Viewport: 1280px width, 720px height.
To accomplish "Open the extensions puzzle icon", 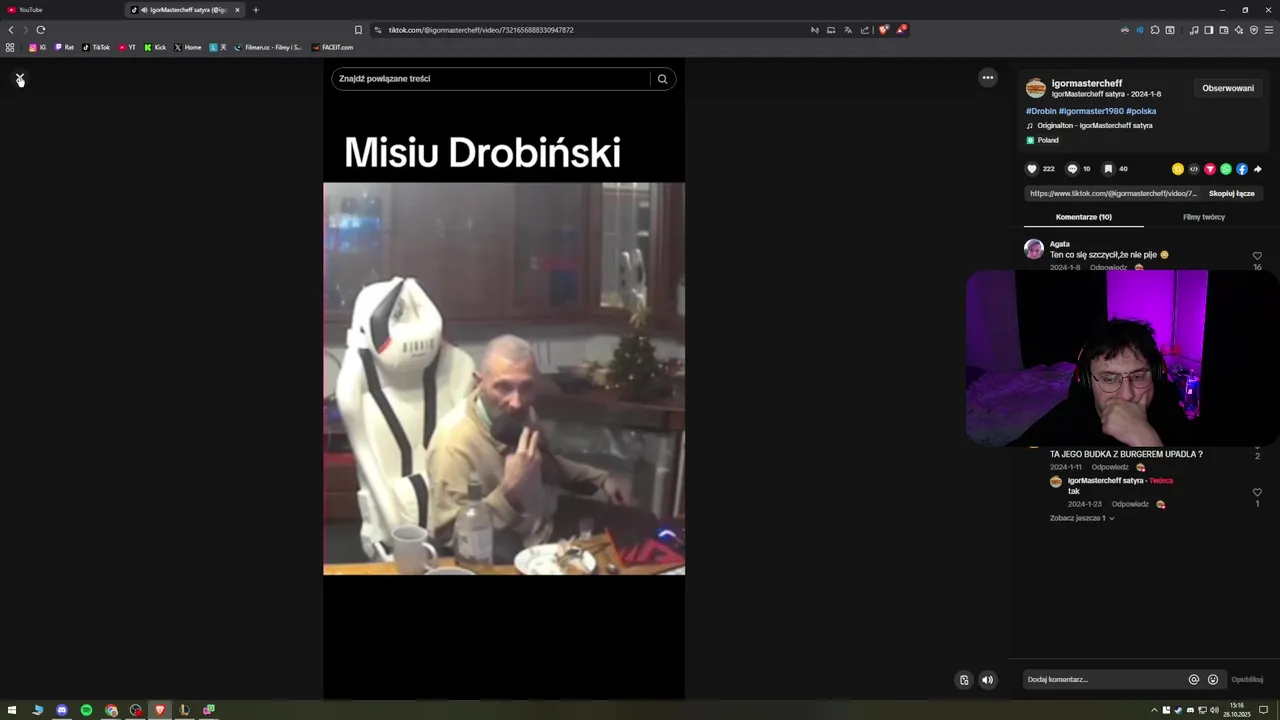I will [x=1155, y=30].
